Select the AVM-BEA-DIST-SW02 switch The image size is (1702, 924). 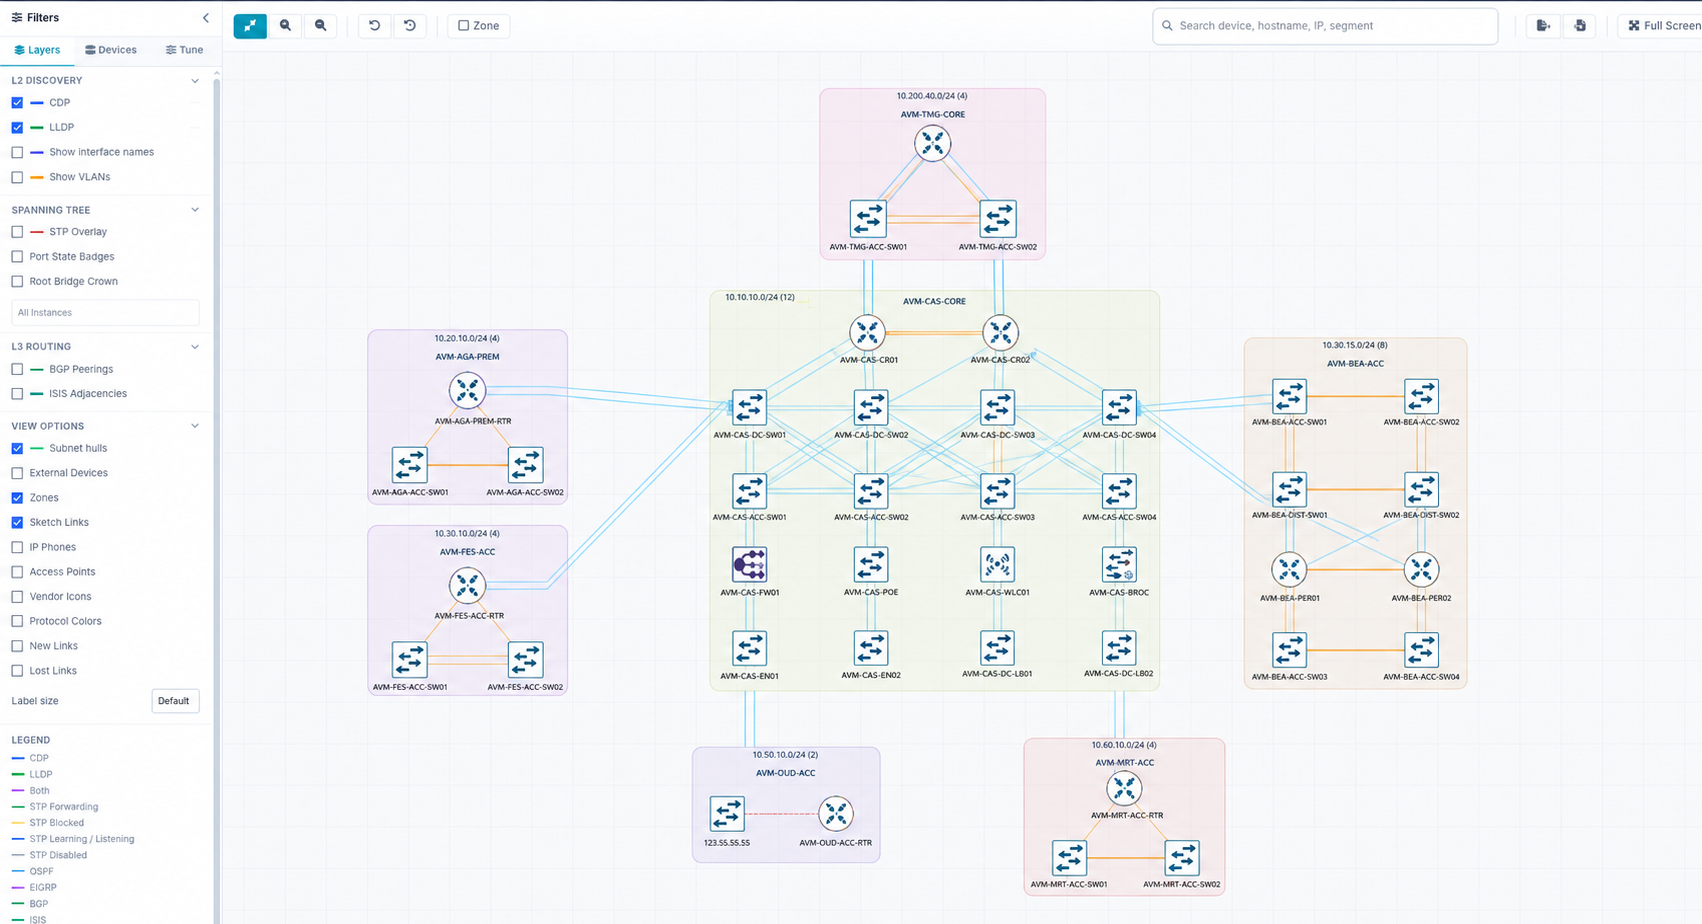point(1421,490)
